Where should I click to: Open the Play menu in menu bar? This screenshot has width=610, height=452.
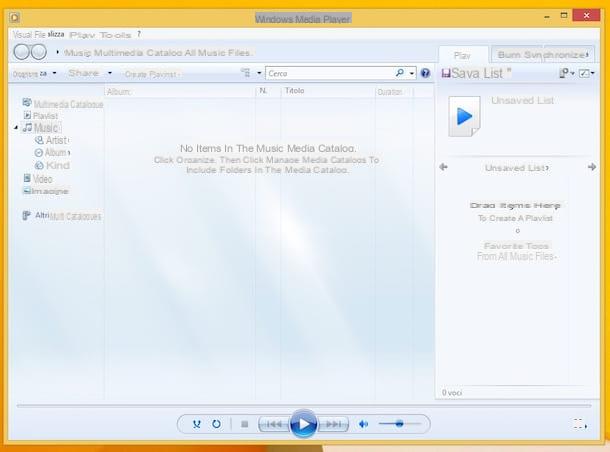(x=82, y=35)
